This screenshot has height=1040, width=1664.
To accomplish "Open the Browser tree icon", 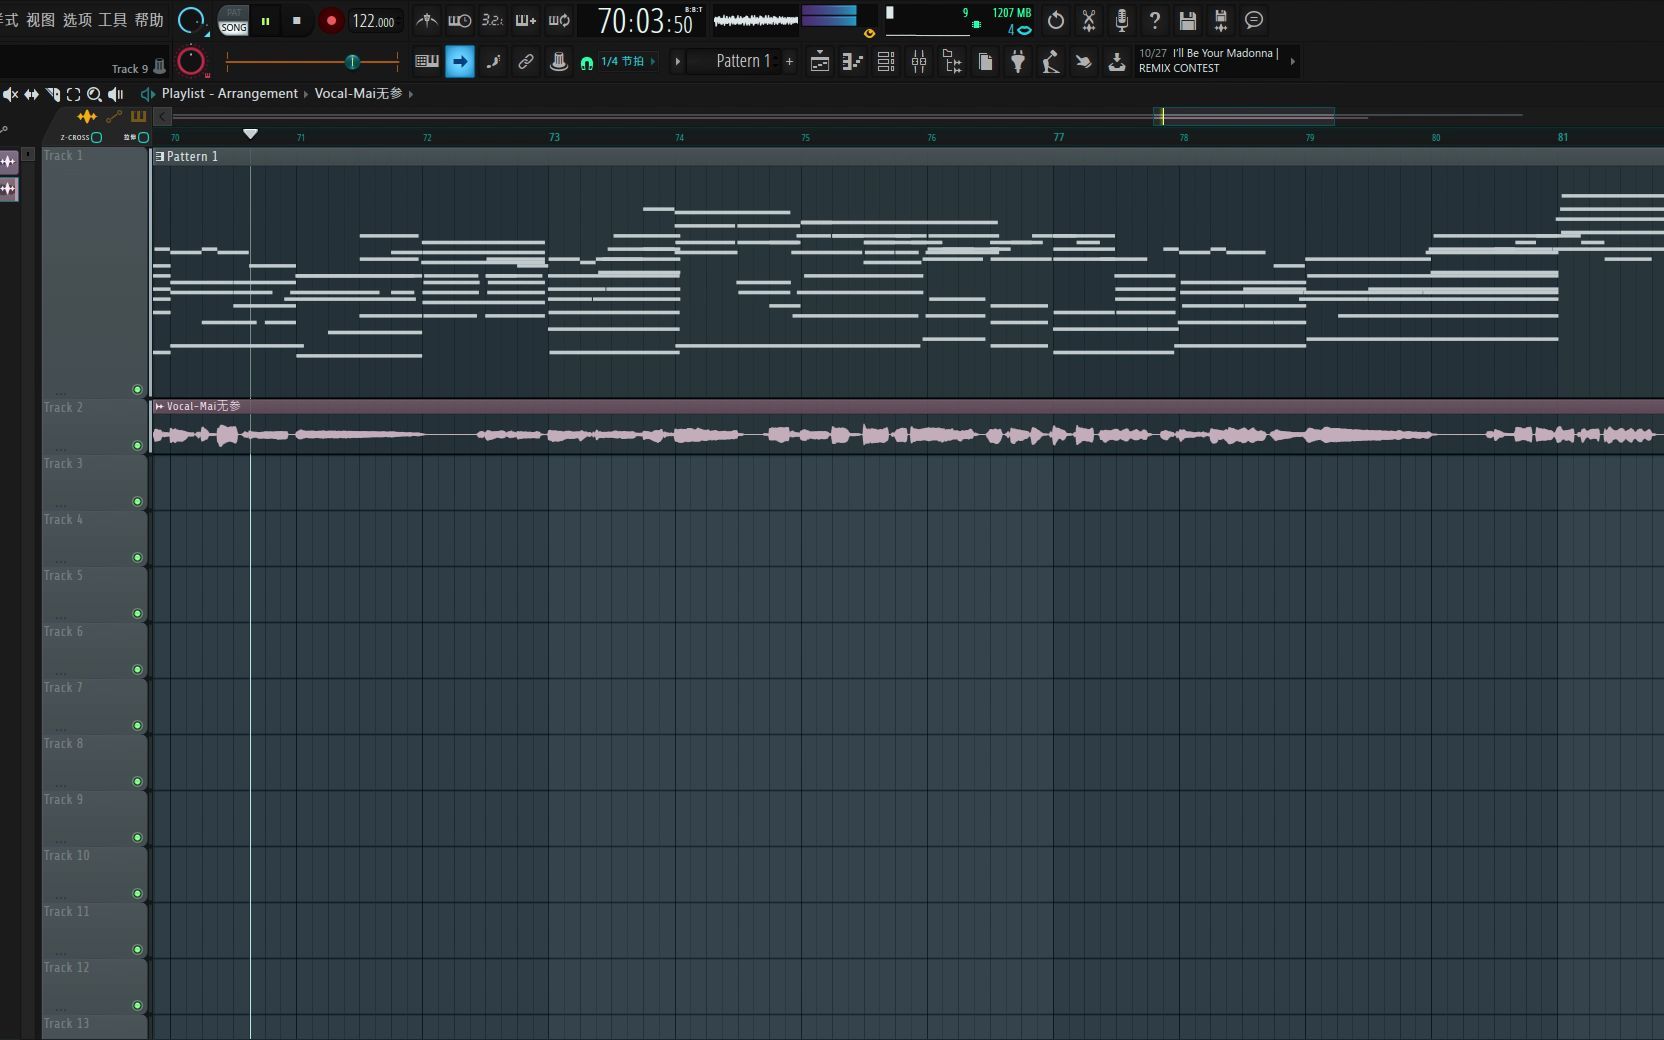I will [x=952, y=62].
